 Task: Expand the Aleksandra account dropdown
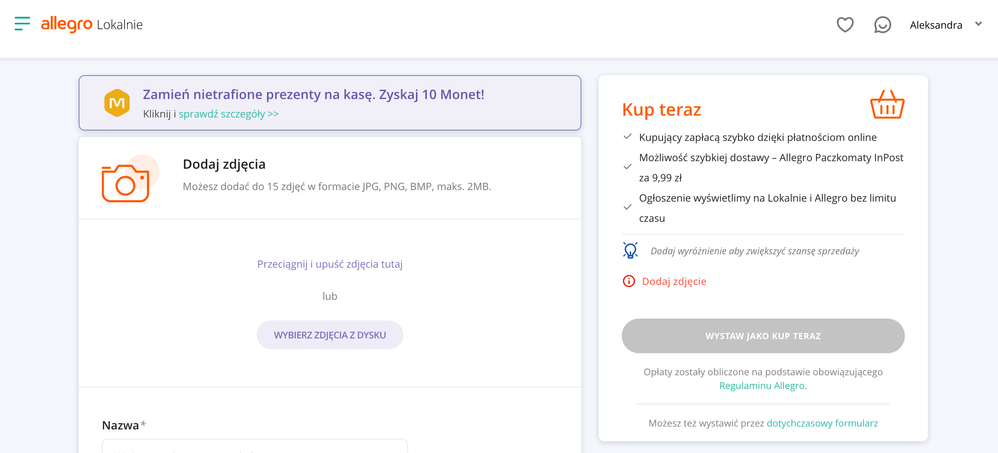(x=946, y=25)
